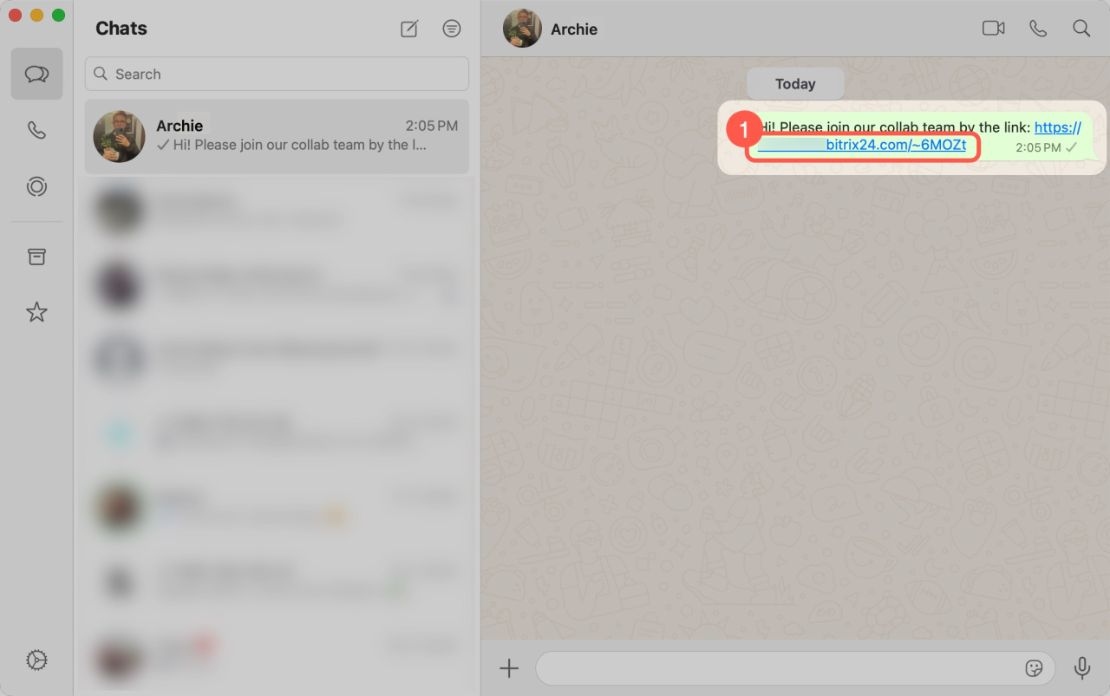This screenshot has width=1110, height=696.
Task: Minimize the WhatsApp window
Action: (x=37, y=15)
